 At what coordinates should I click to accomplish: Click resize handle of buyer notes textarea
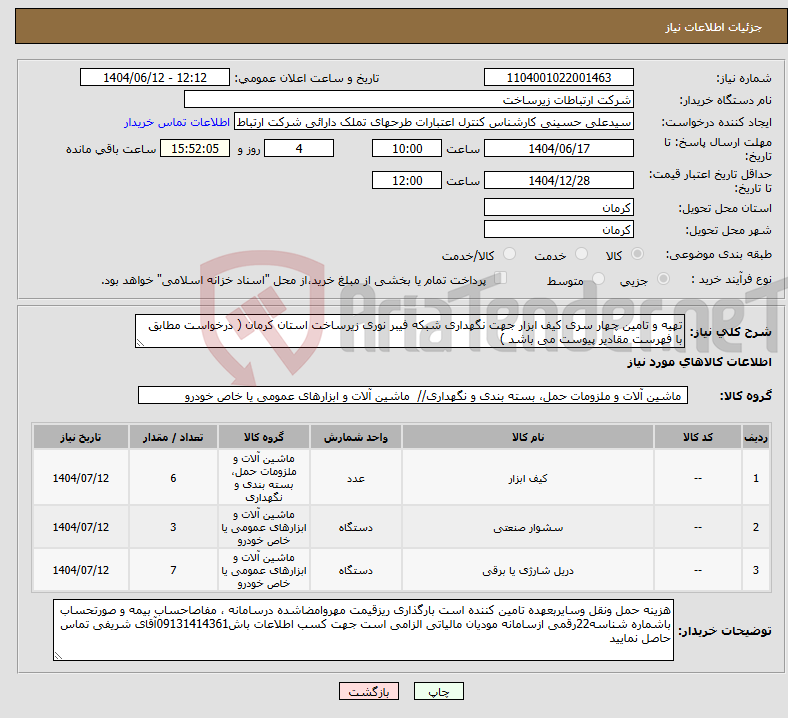[58, 656]
